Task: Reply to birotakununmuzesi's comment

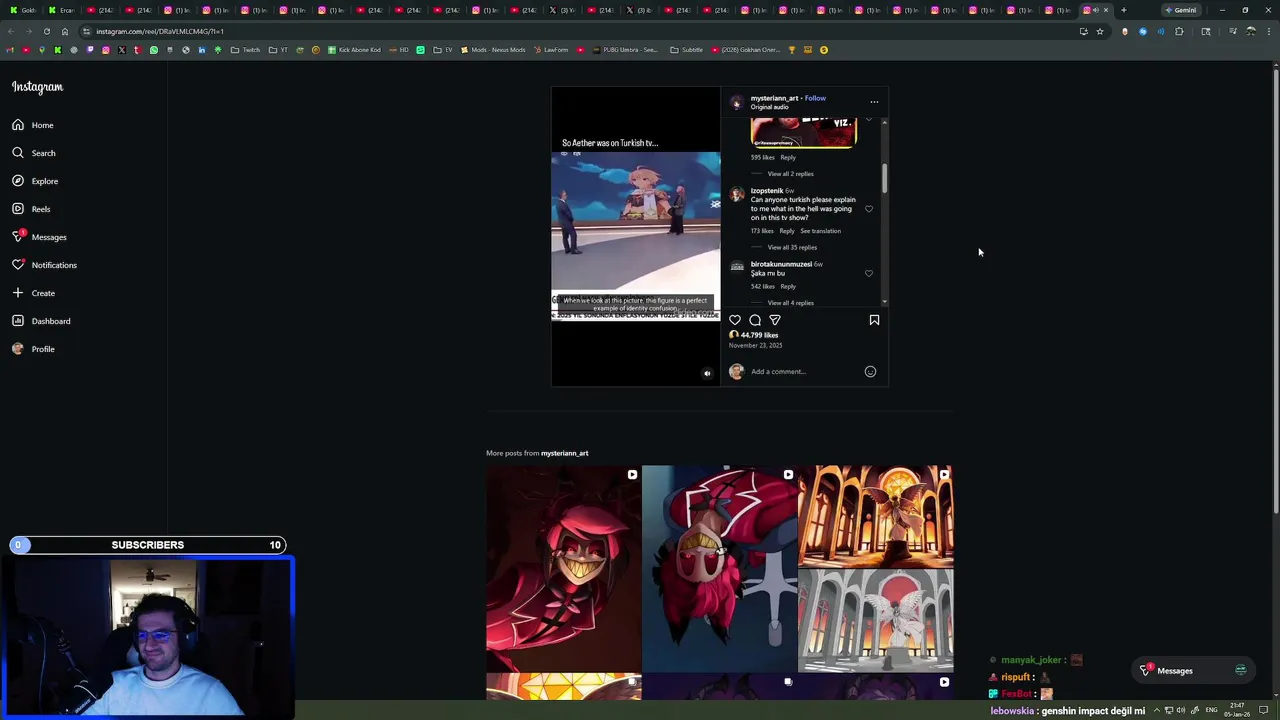Action: click(788, 286)
